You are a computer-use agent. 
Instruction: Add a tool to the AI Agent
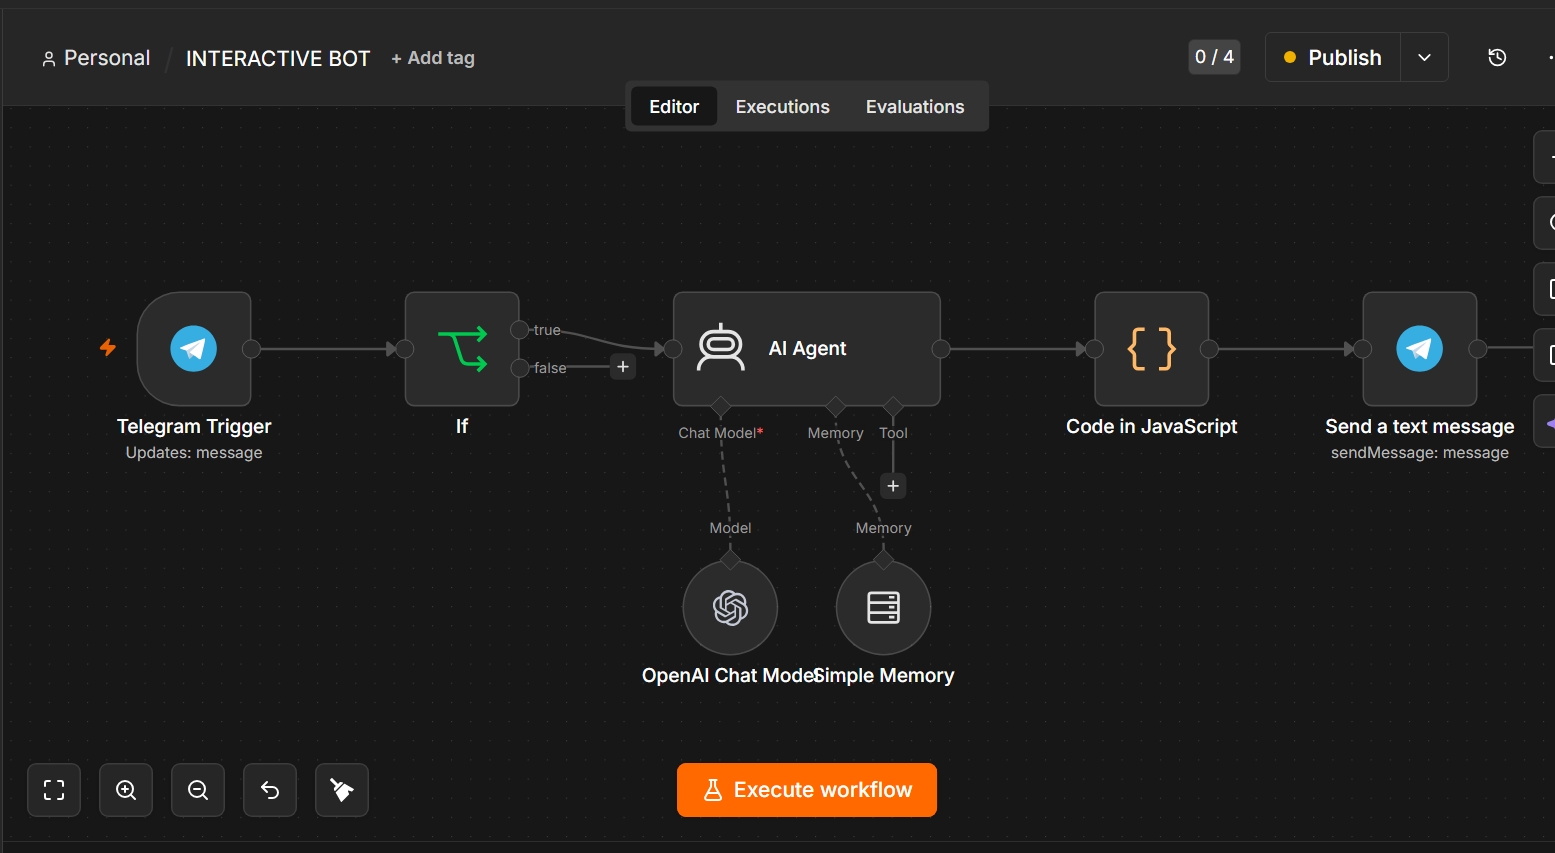[x=893, y=486]
